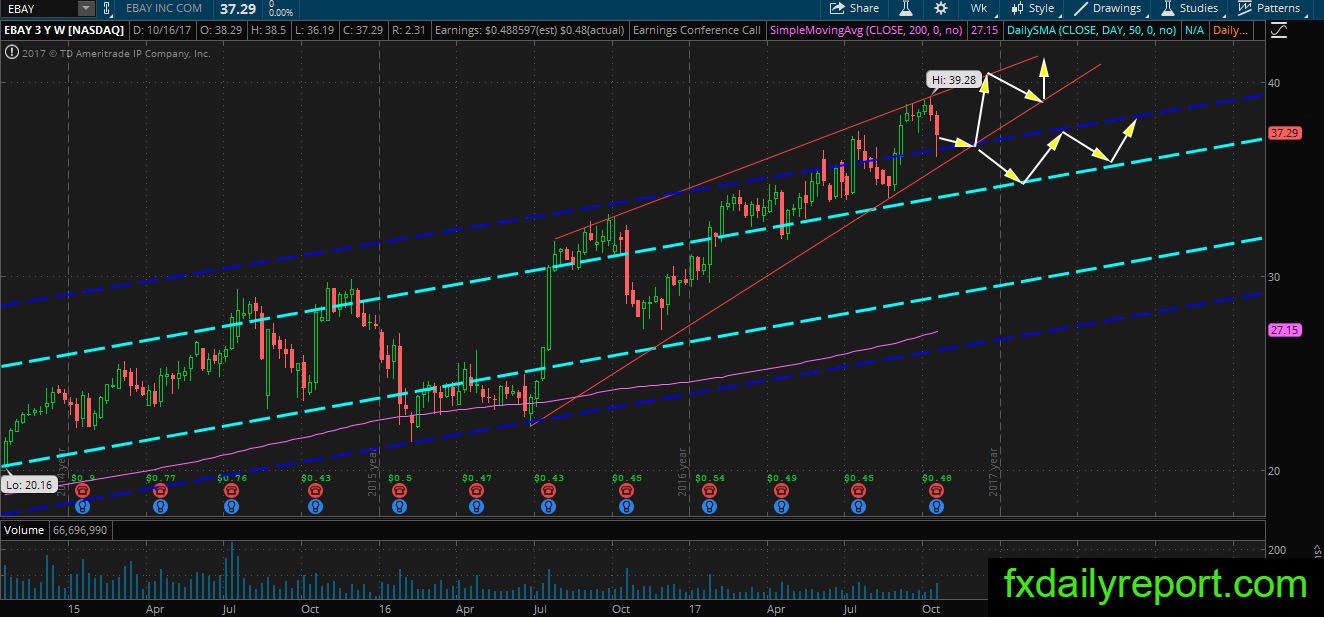Click red earnings phone icon under $0.48

(935, 491)
